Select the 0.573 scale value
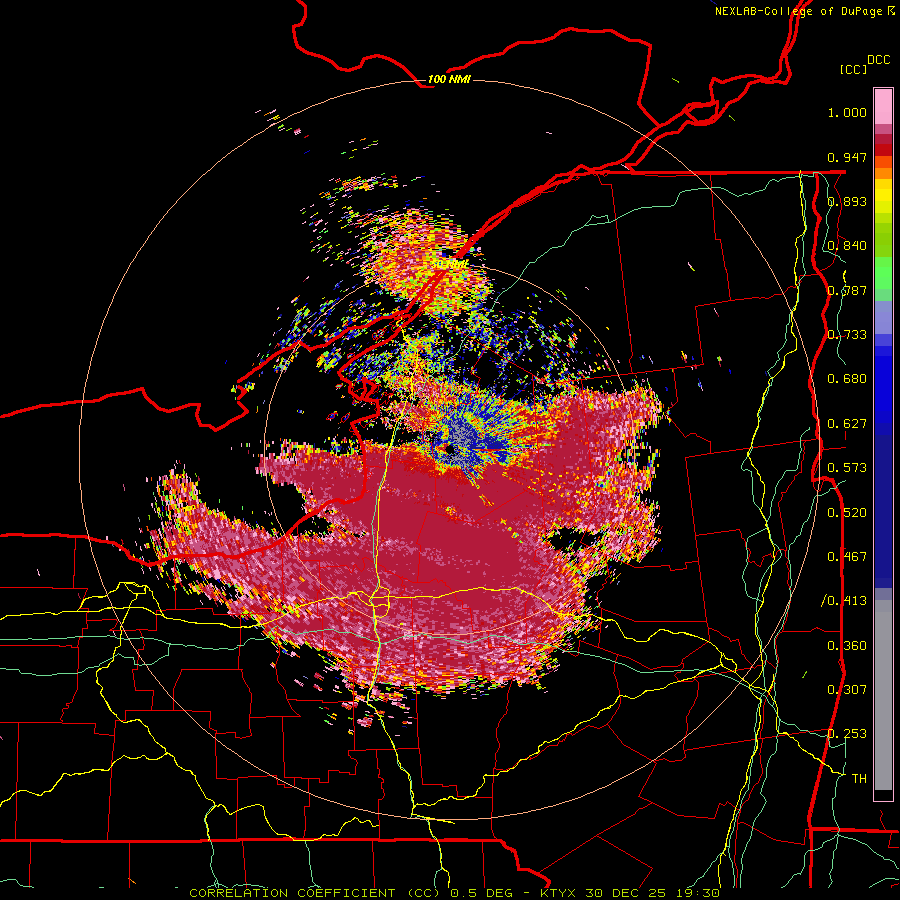The width and height of the screenshot is (900, 900). (847, 467)
